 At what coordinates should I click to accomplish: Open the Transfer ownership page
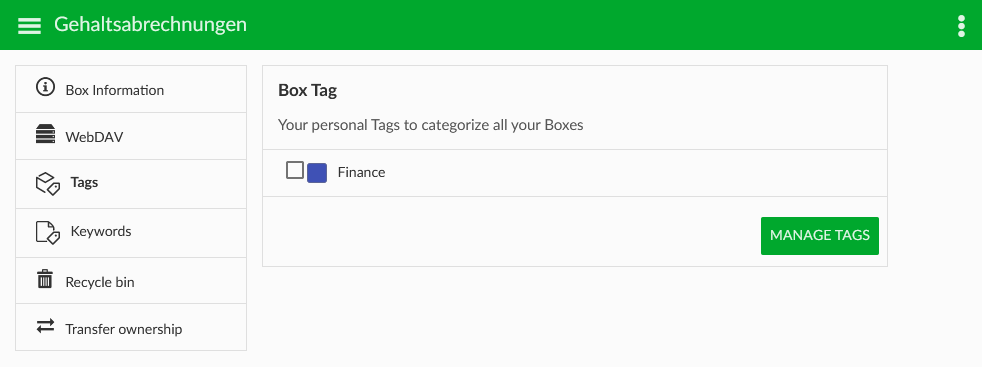131,328
